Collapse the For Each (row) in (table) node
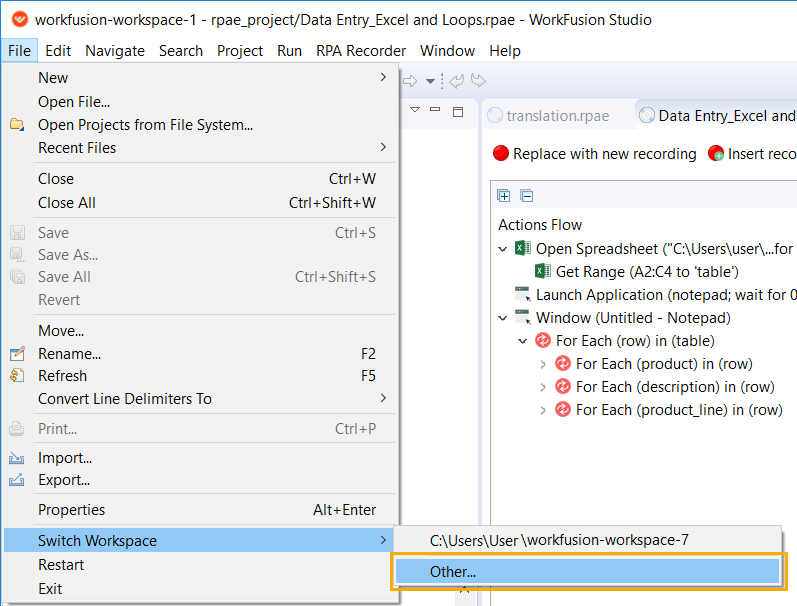797x606 pixels. (523, 341)
